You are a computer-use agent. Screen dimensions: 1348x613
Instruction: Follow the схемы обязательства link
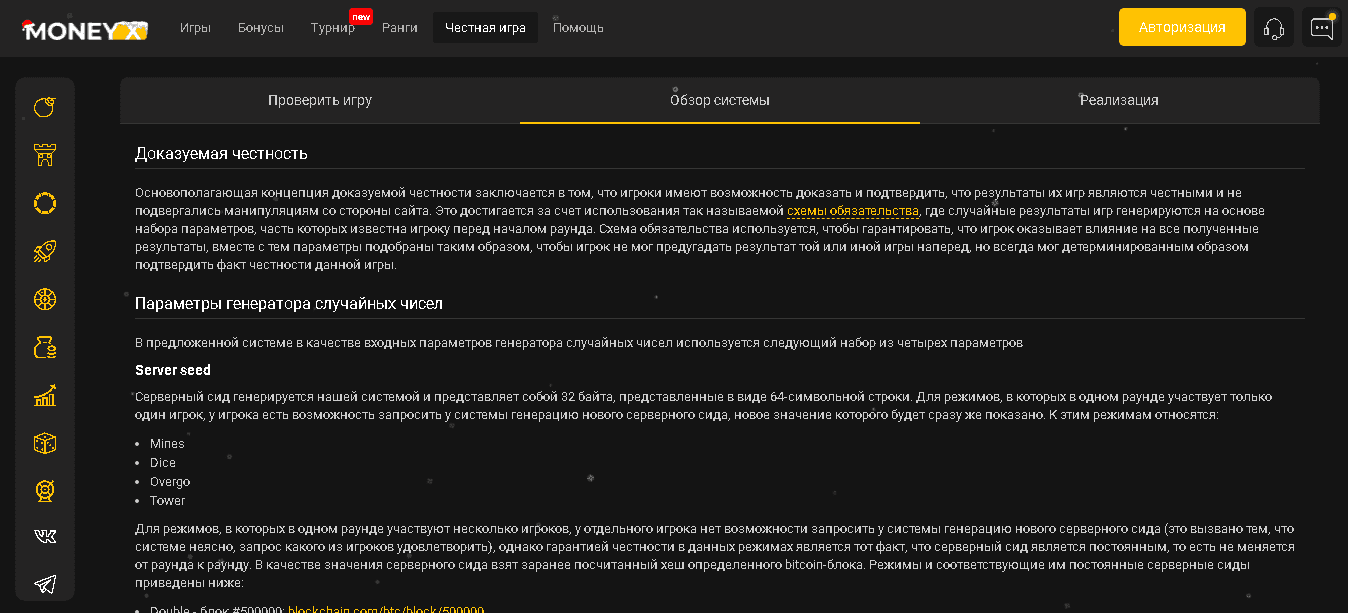pos(852,211)
